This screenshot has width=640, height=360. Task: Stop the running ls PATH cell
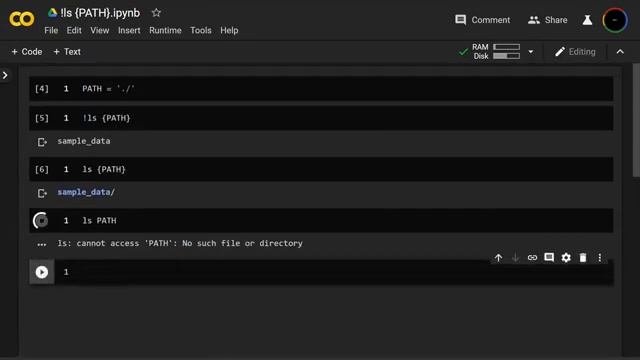[41, 220]
